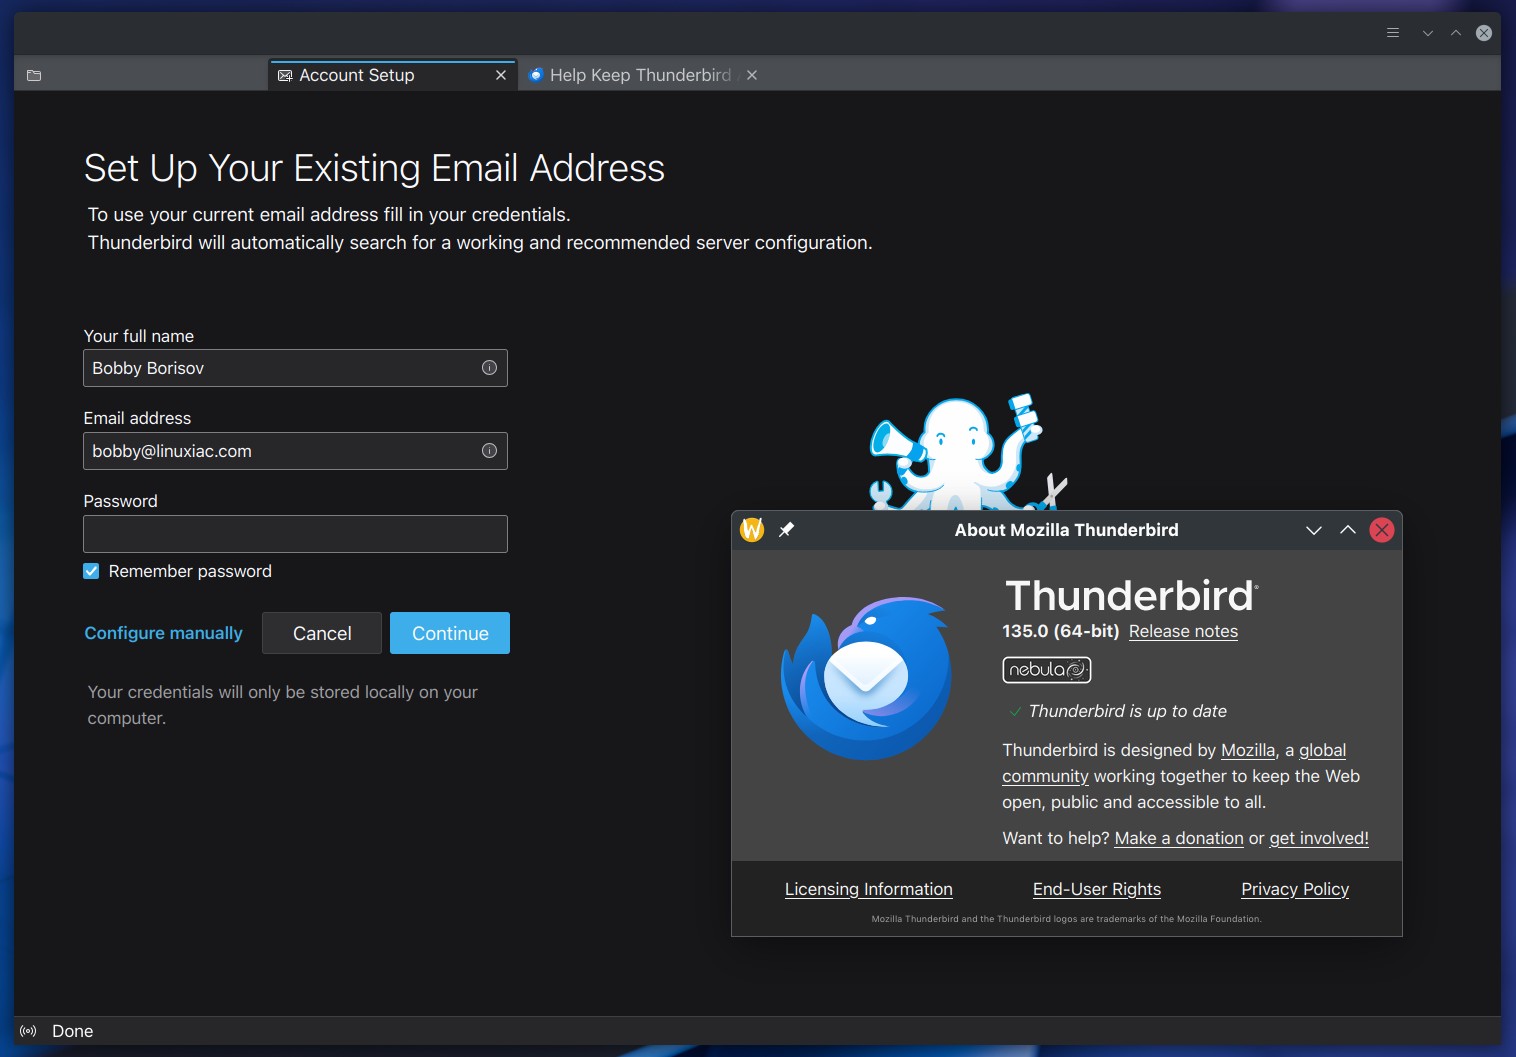The width and height of the screenshot is (1516, 1057).
Task: Click the get involved! link
Action: click(1319, 838)
